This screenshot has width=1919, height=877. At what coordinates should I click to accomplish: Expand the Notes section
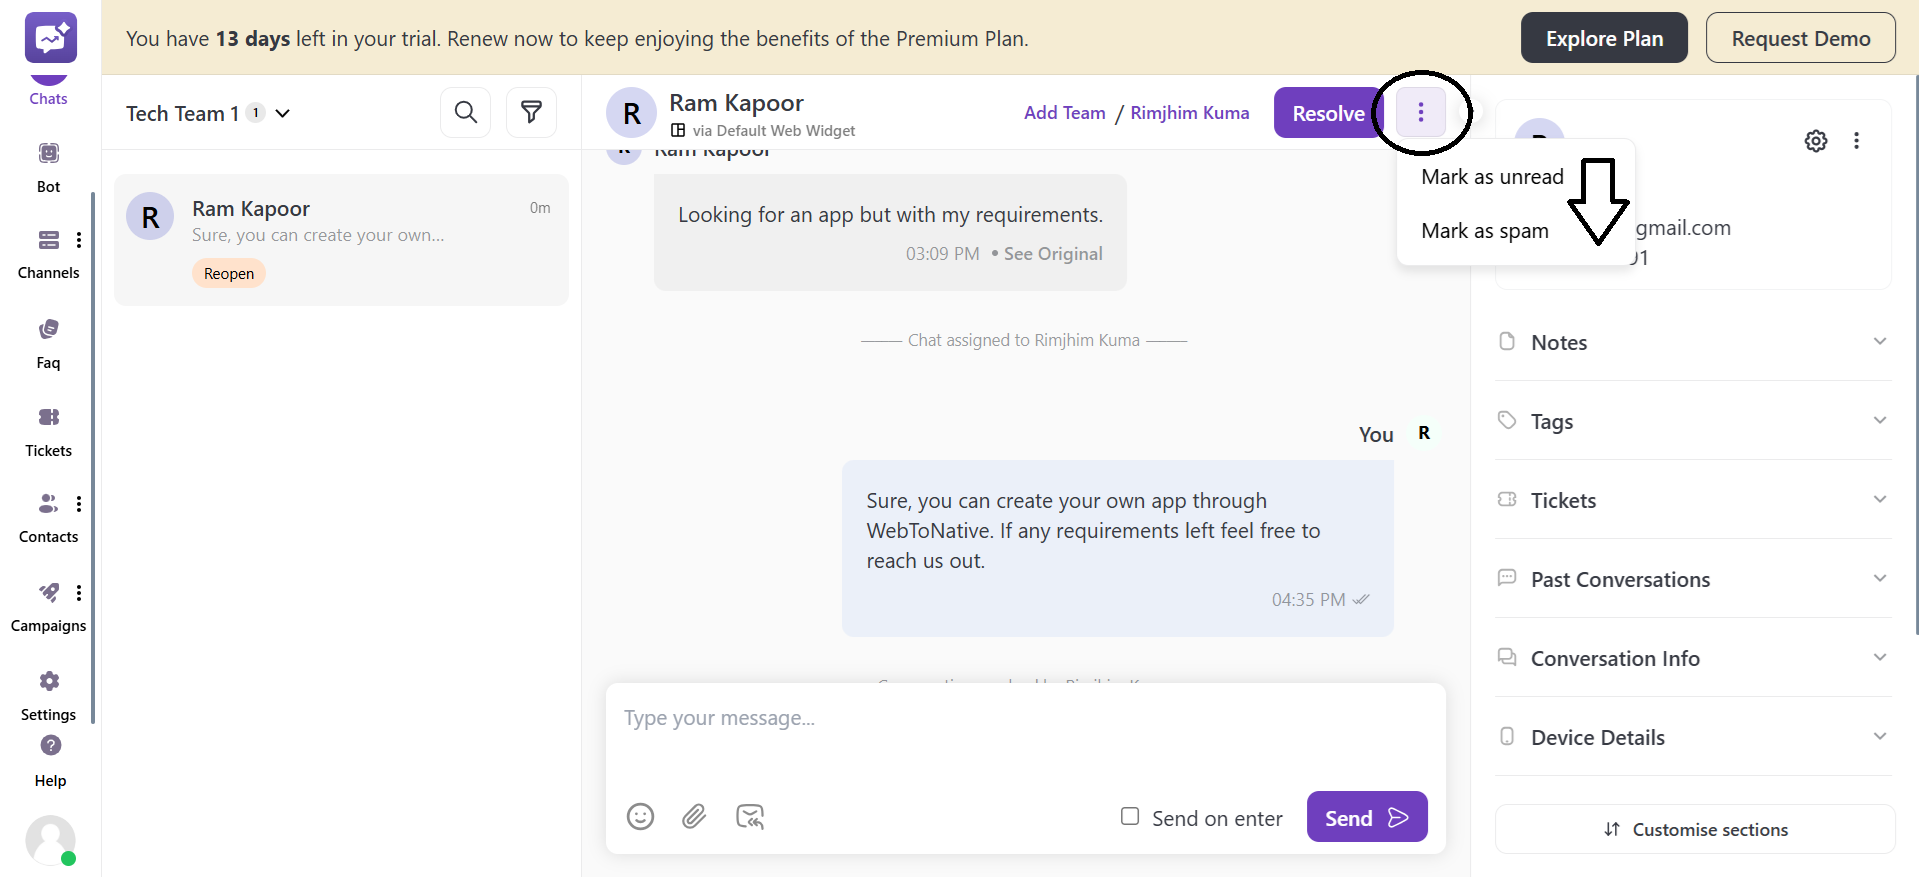[1693, 342]
